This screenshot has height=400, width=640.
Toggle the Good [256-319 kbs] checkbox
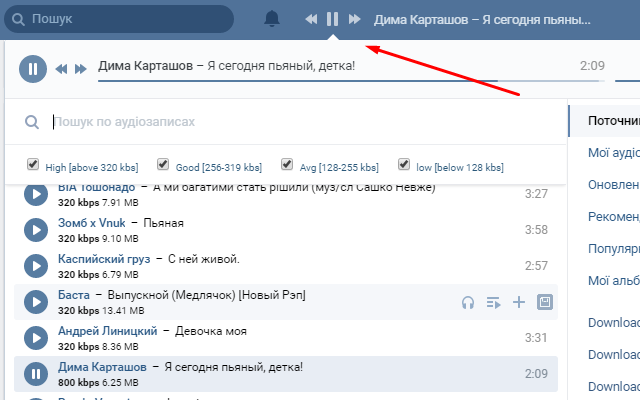point(163,164)
